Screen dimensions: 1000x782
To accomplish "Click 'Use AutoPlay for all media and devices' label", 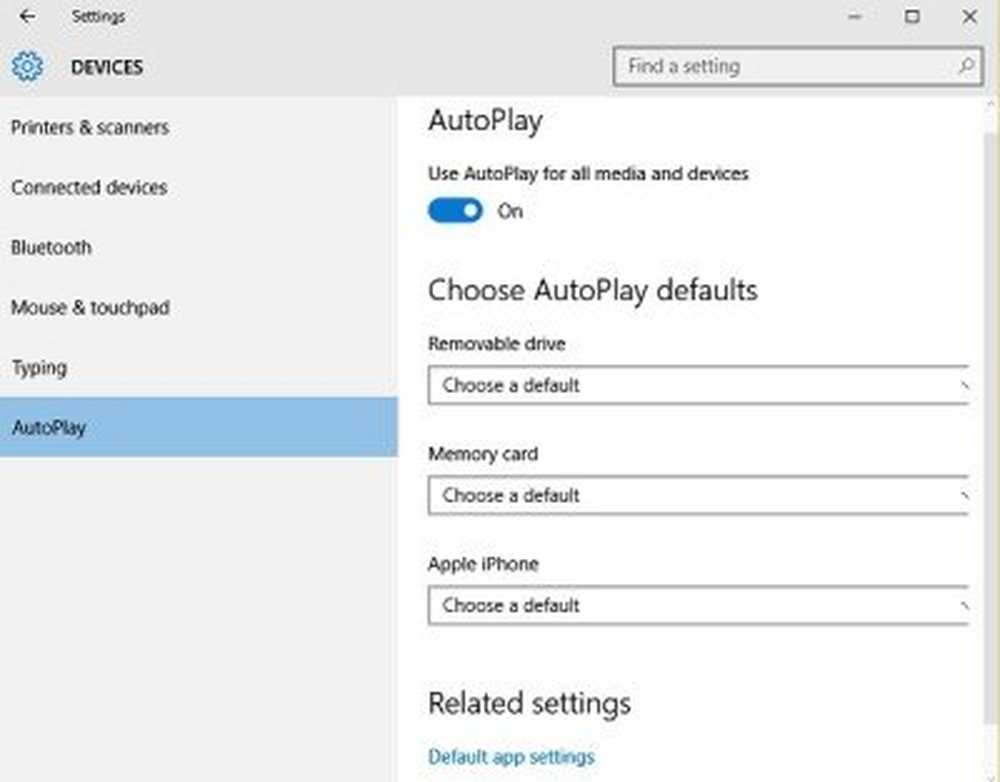I will [x=588, y=173].
